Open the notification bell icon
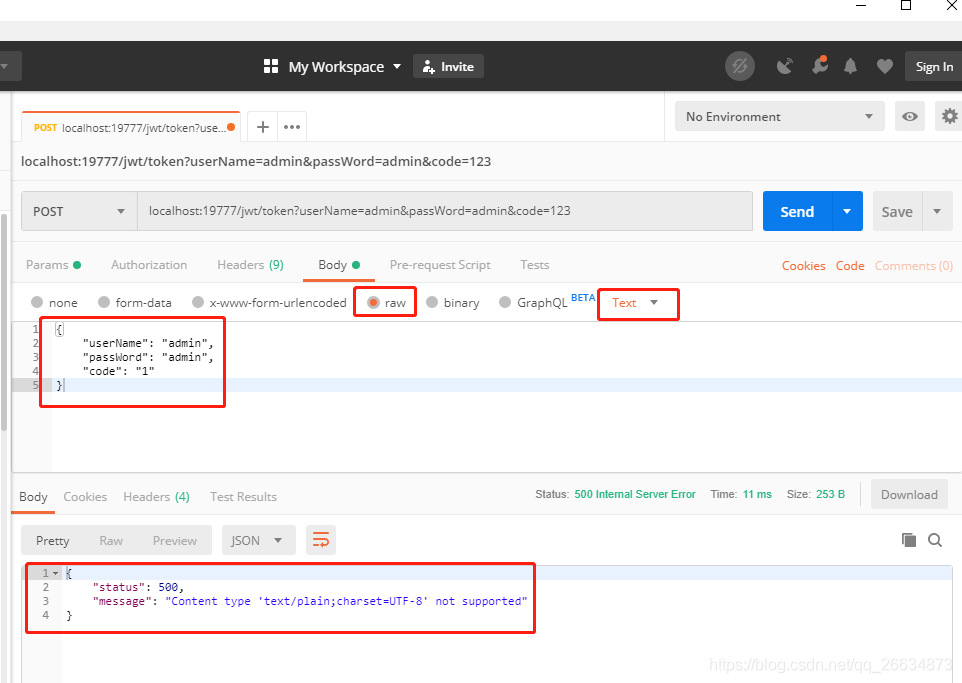Viewport: 962px width, 683px height. click(851, 65)
